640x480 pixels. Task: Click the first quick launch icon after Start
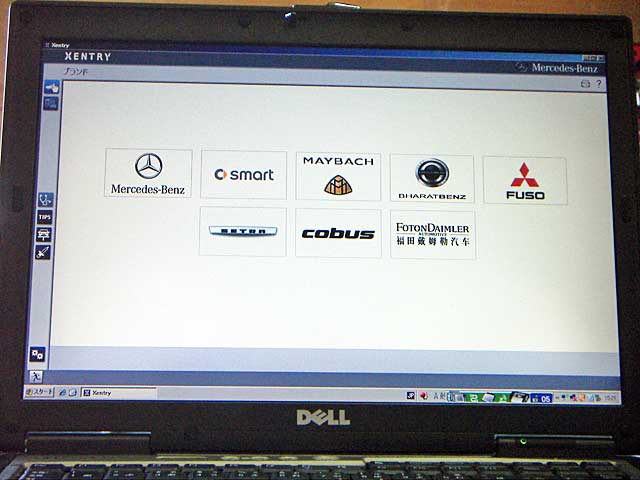coord(62,392)
